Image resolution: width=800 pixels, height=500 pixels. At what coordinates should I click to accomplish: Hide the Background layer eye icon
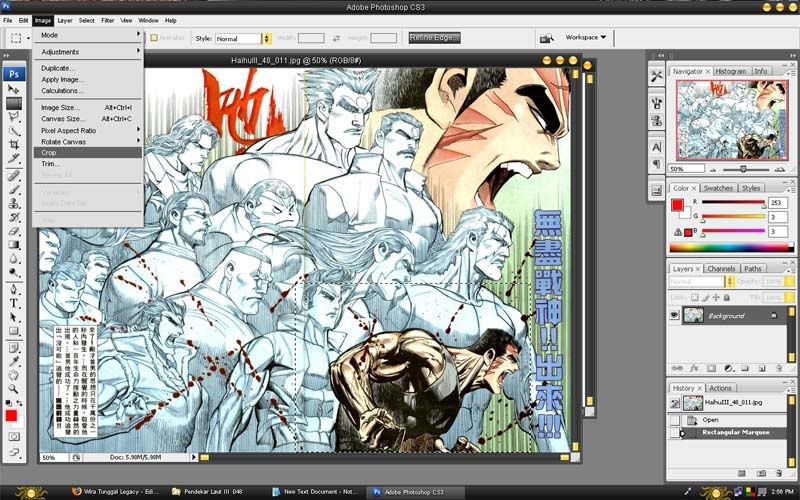(x=674, y=315)
